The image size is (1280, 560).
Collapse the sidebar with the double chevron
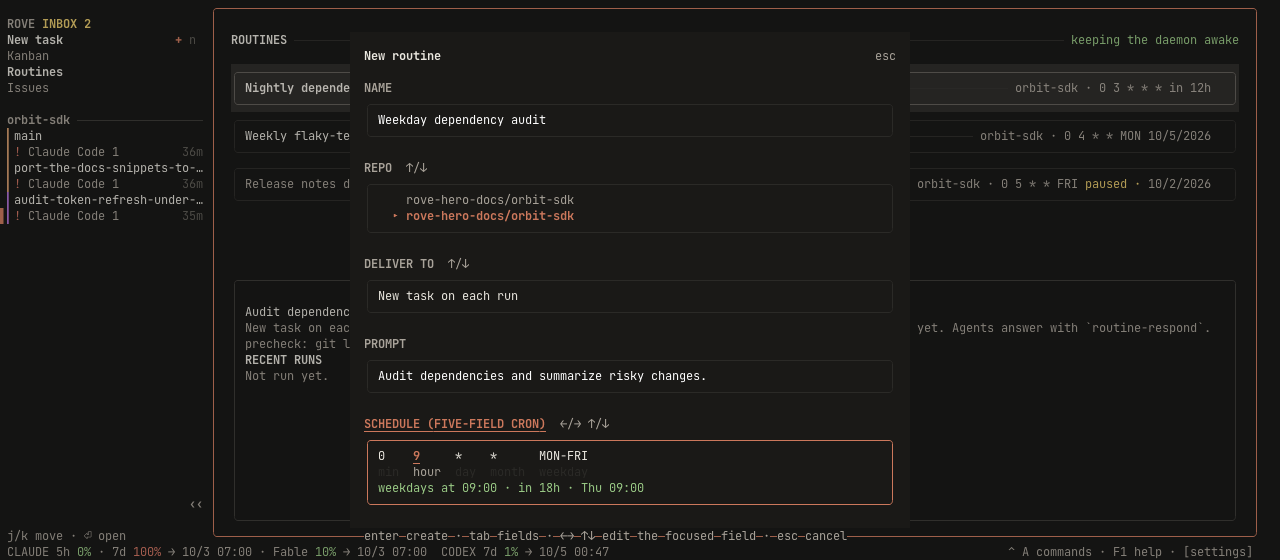(196, 504)
